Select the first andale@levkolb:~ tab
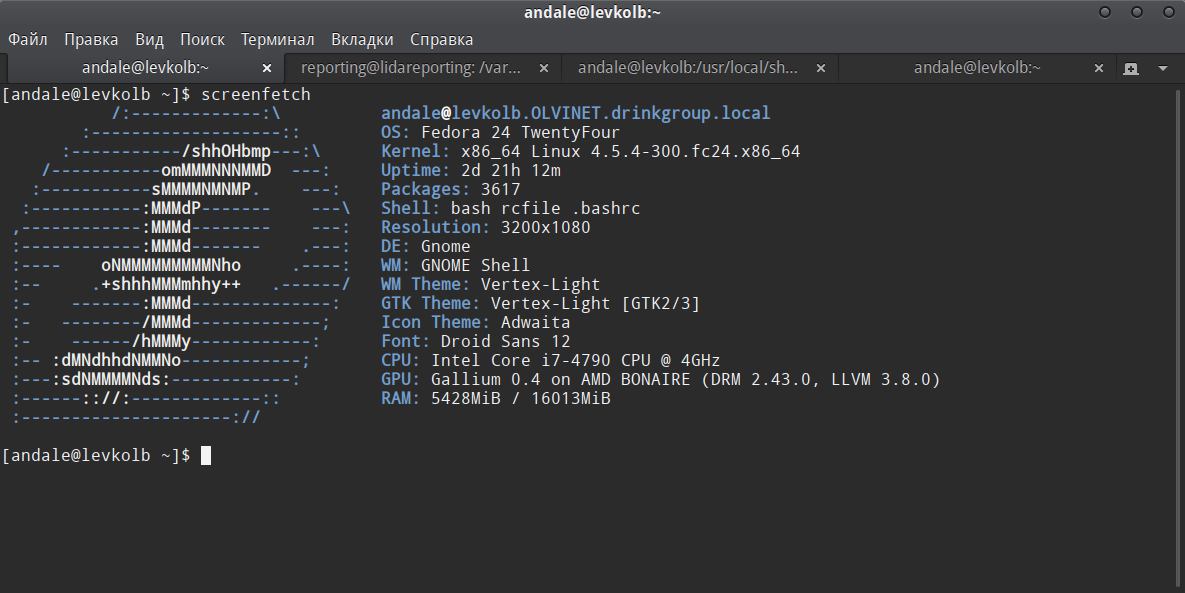 tap(145, 68)
